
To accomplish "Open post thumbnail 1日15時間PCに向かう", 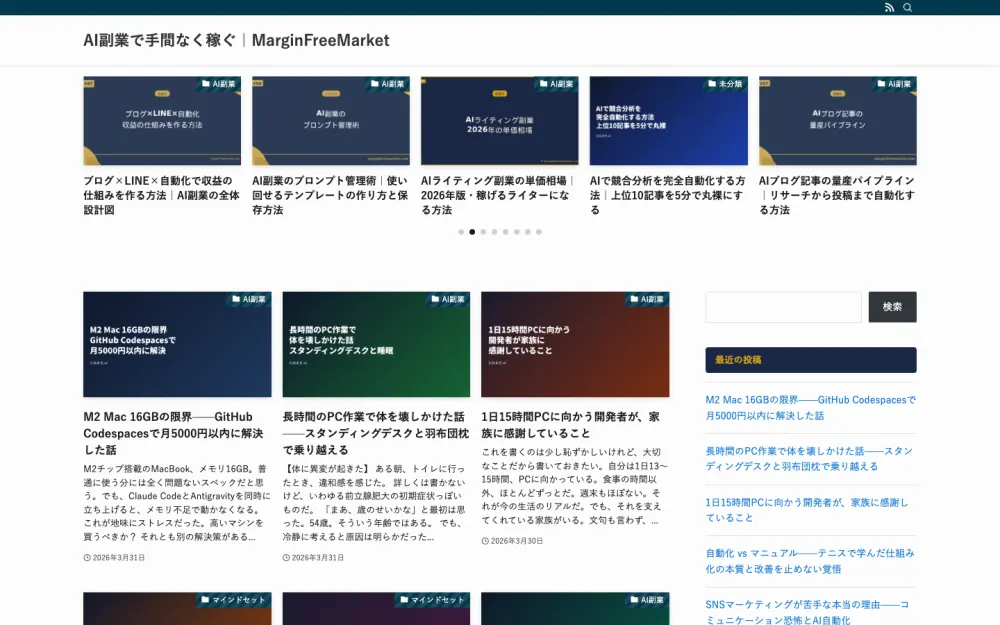I will tap(575, 344).
